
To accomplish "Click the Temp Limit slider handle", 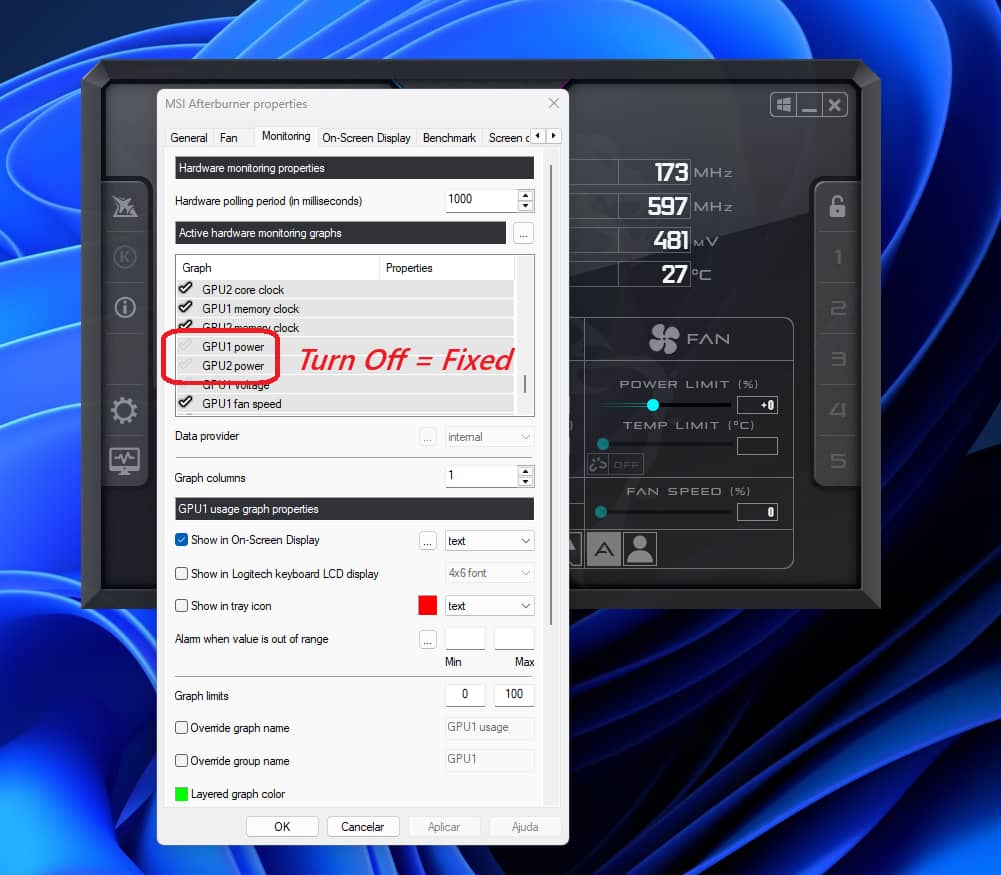I will click(603, 444).
